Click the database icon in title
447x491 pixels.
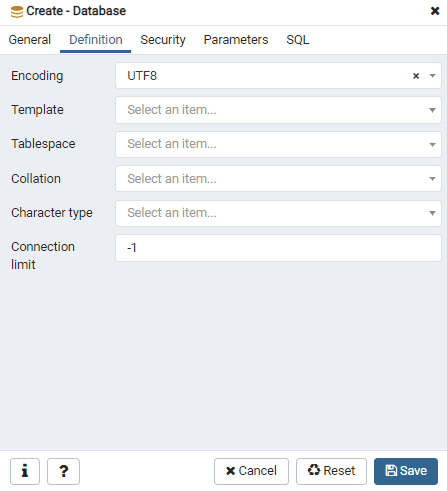pos(17,11)
